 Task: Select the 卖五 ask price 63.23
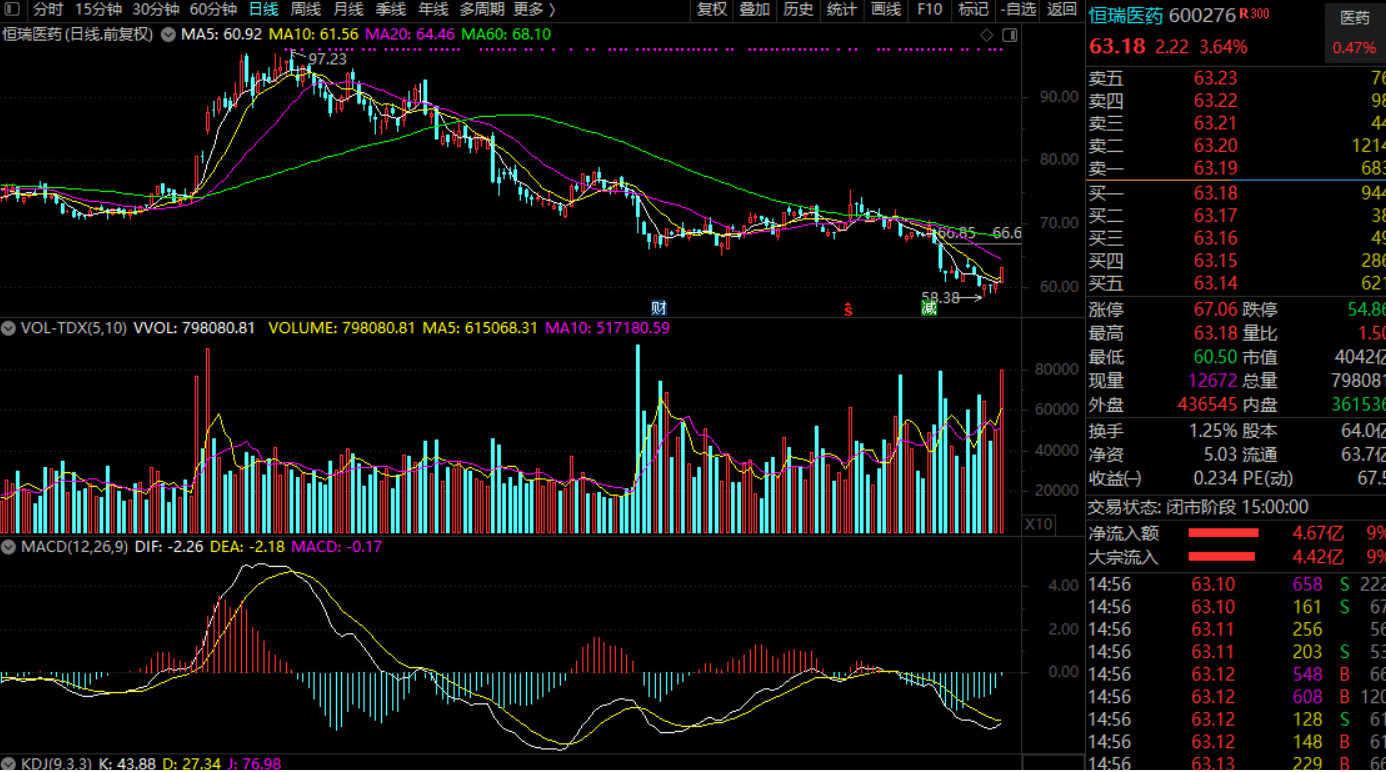pyautogui.click(x=1215, y=78)
